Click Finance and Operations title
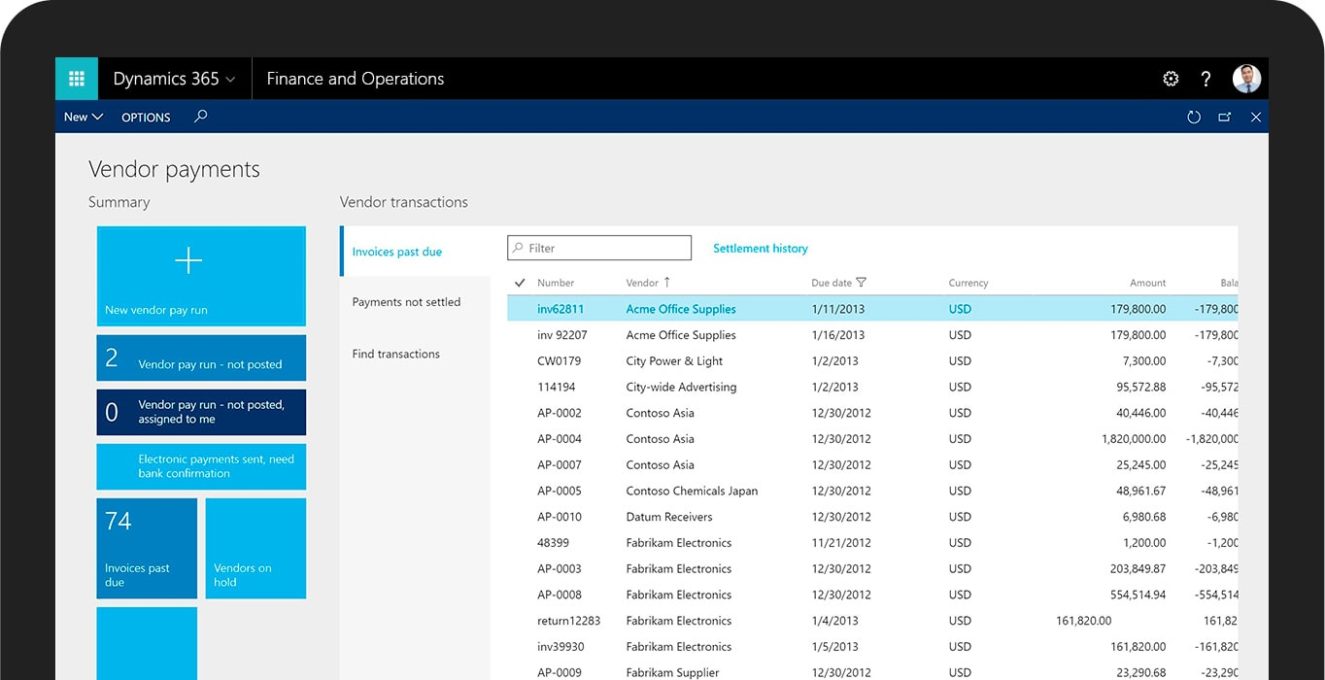1325x680 pixels. 355,79
